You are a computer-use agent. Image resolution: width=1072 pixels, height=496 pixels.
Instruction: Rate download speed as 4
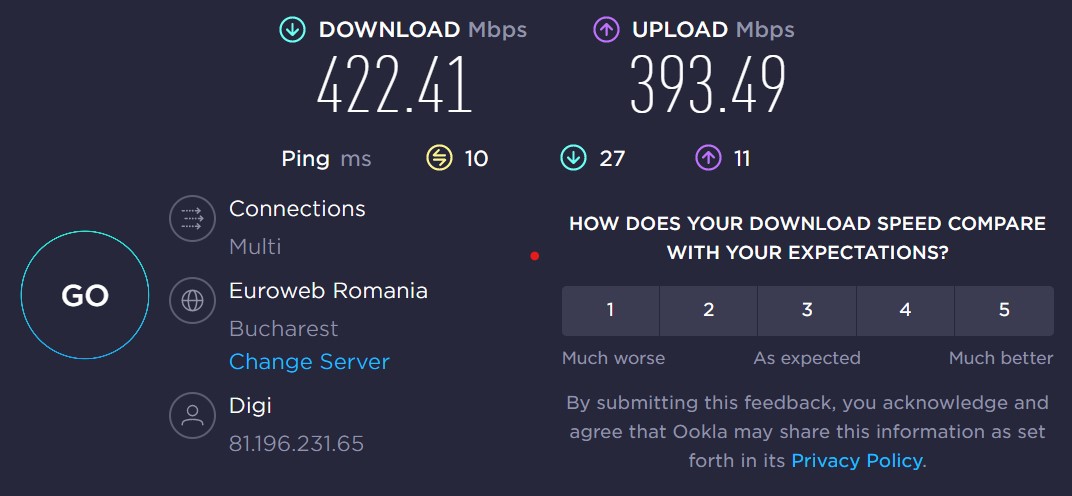pyautogui.click(x=905, y=310)
